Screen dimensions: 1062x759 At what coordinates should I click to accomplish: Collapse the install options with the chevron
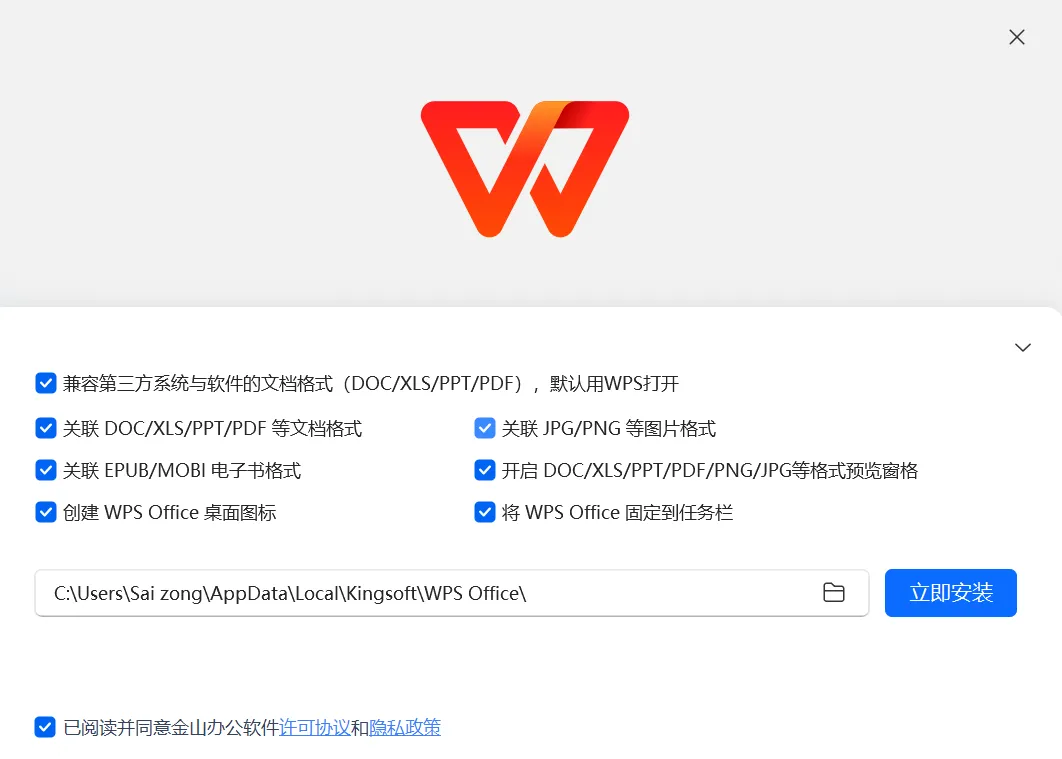(x=1023, y=347)
